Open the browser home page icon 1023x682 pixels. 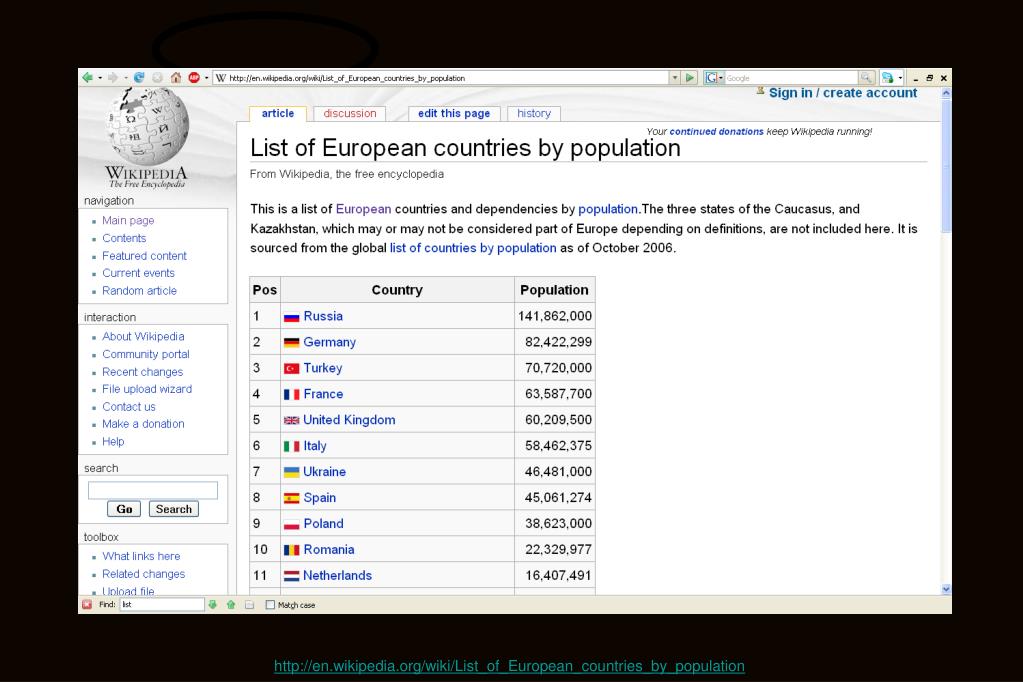coord(176,78)
